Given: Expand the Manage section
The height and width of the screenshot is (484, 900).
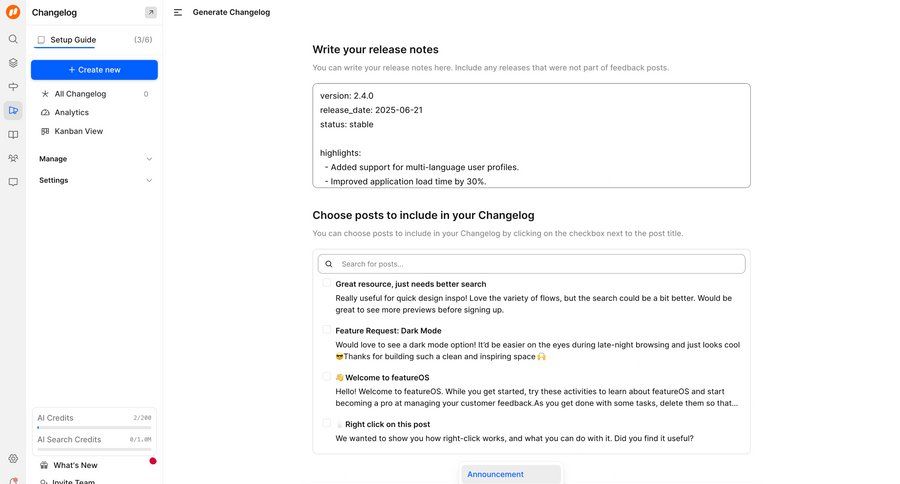Looking at the screenshot, I should 94,158.
